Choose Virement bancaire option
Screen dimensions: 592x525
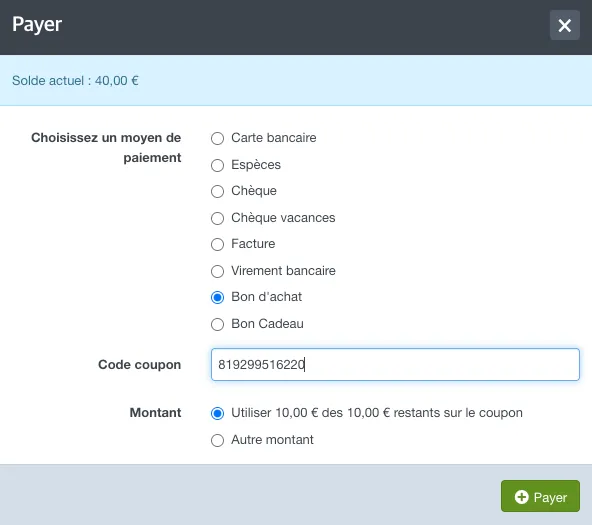pos(217,271)
